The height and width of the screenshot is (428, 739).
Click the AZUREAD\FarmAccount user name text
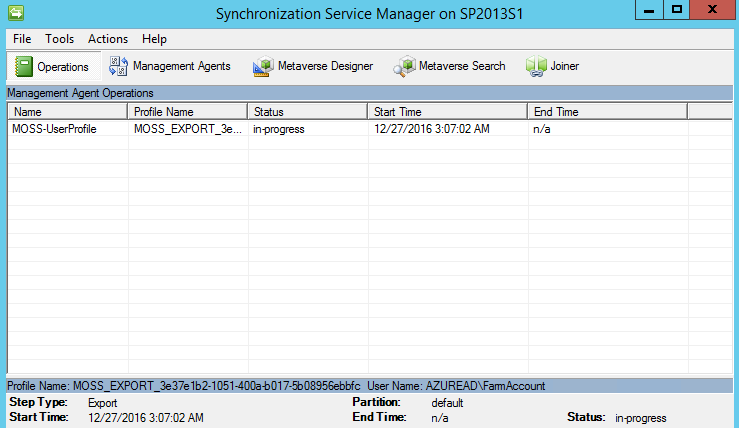(485, 386)
